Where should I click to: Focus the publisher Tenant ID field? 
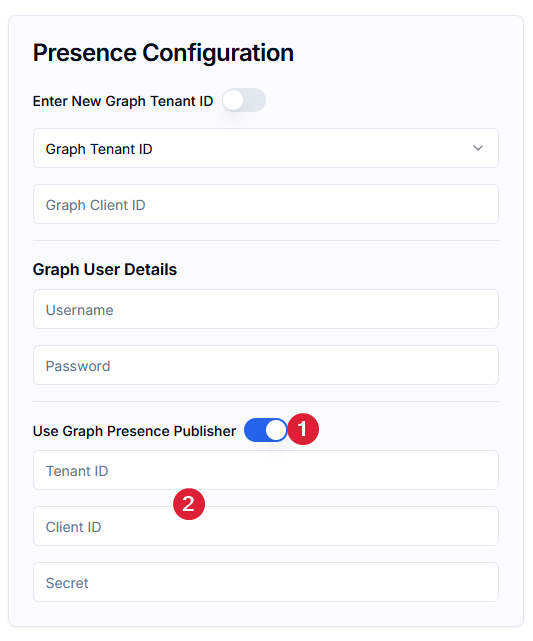(266, 470)
